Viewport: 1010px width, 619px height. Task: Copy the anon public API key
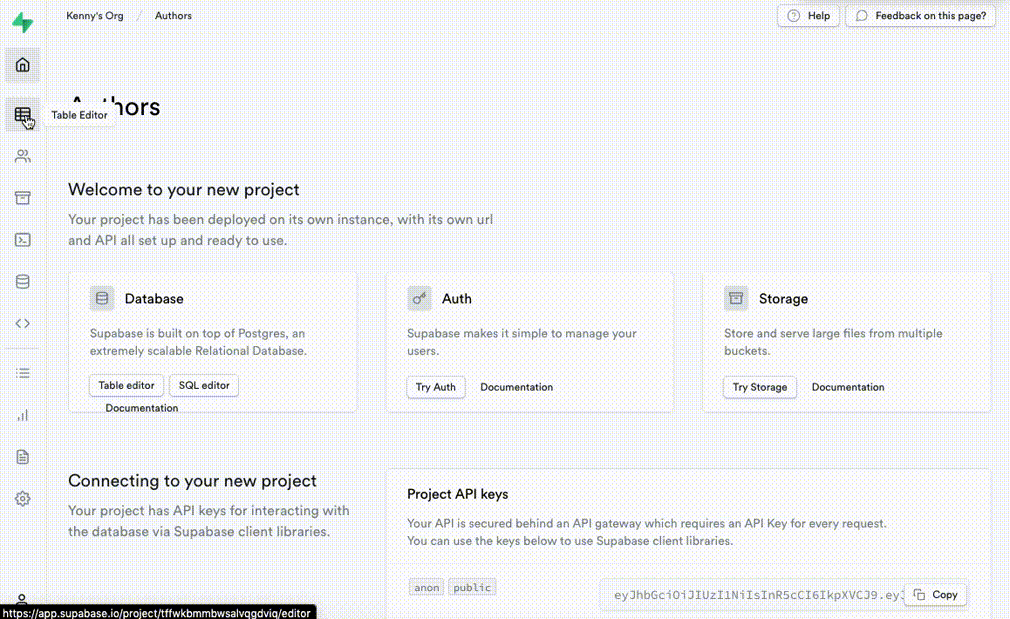tap(936, 595)
